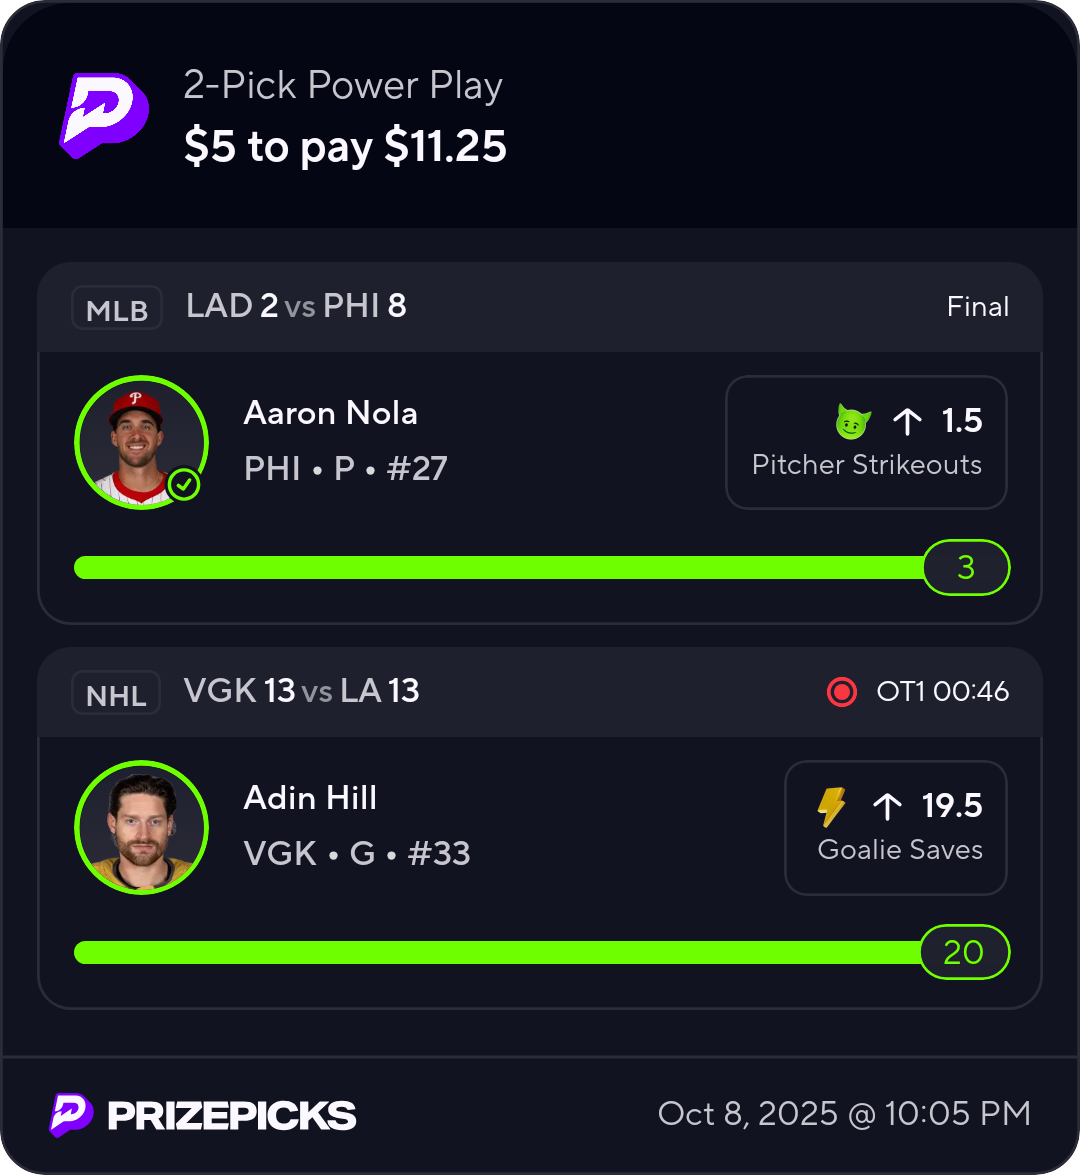The width and height of the screenshot is (1080, 1175).
Task: Click the yellow lightning bolt icon
Action: (x=832, y=807)
